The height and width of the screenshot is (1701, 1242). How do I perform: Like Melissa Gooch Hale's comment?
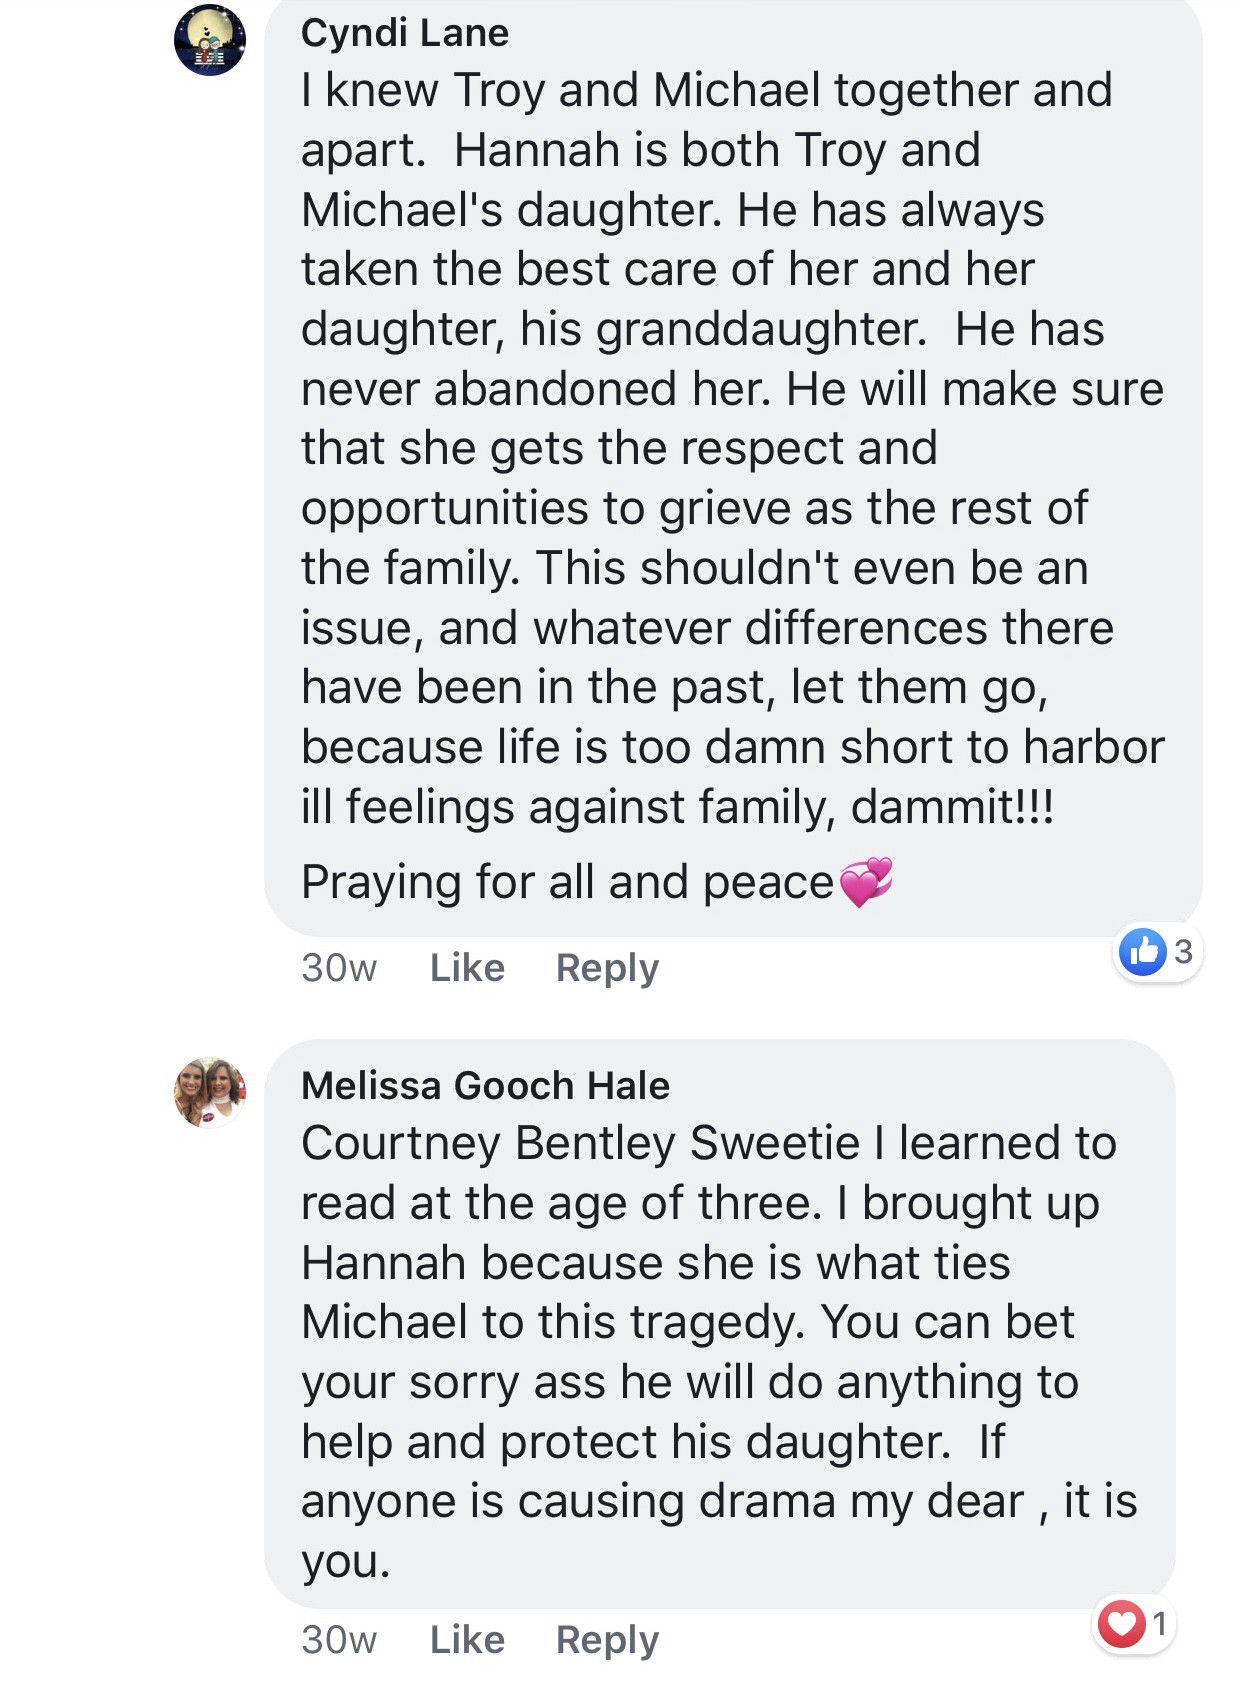coord(467,1640)
